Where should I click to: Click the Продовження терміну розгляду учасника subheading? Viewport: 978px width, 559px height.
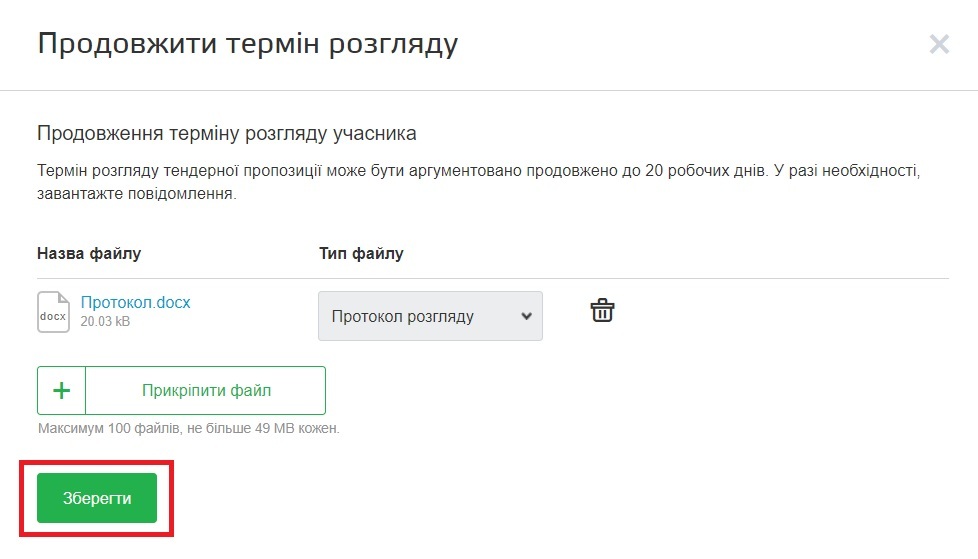click(x=226, y=133)
